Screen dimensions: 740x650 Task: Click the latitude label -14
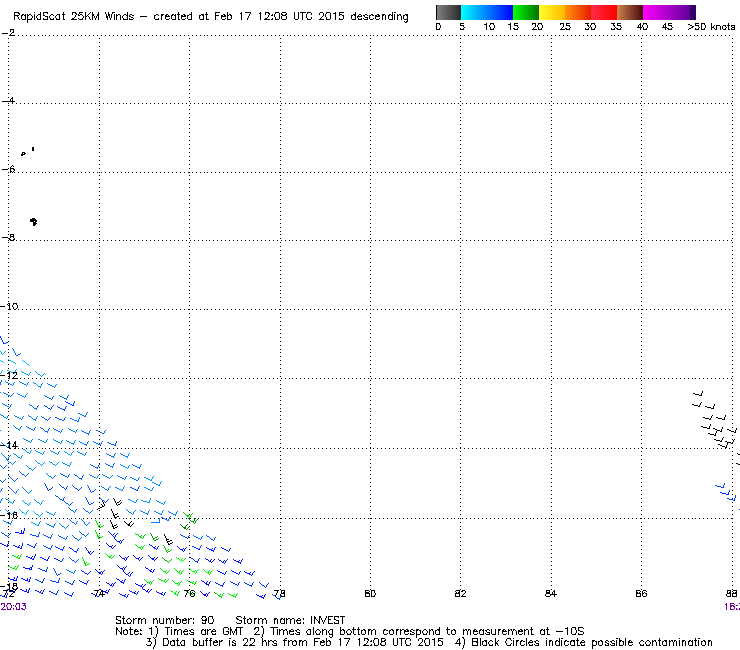tap(9, 445)
